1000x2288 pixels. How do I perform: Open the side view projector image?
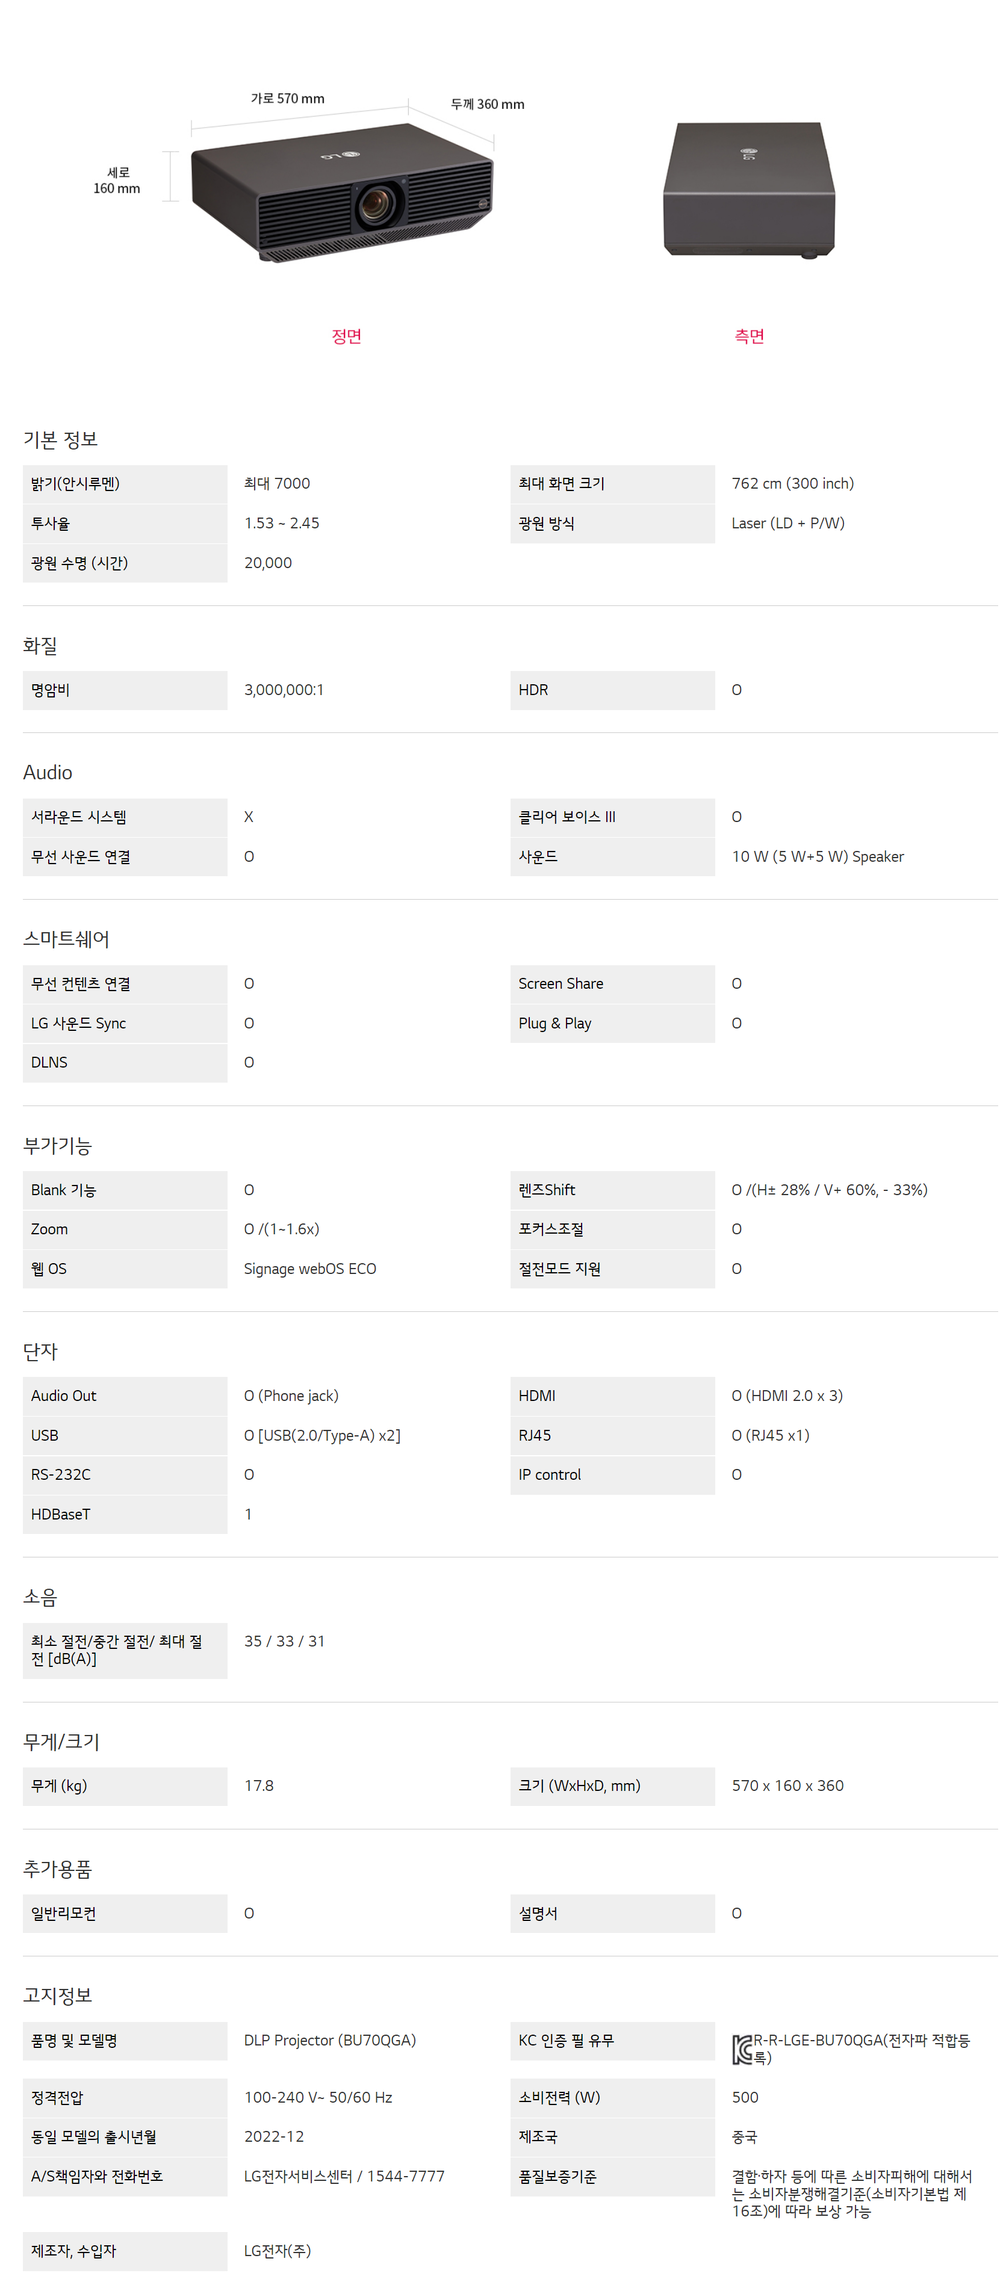749,190
